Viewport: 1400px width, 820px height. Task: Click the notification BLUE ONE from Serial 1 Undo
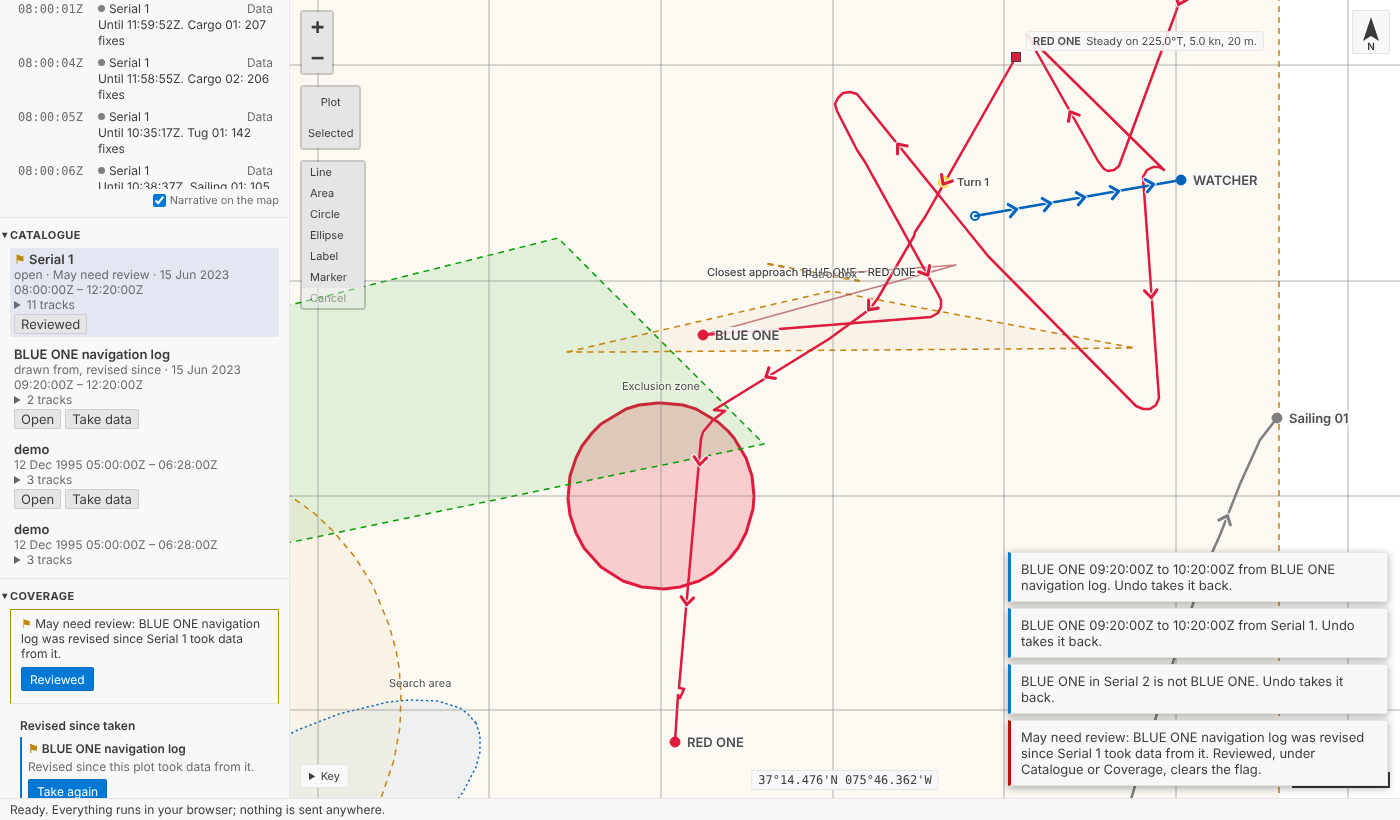pos(1198,633)
